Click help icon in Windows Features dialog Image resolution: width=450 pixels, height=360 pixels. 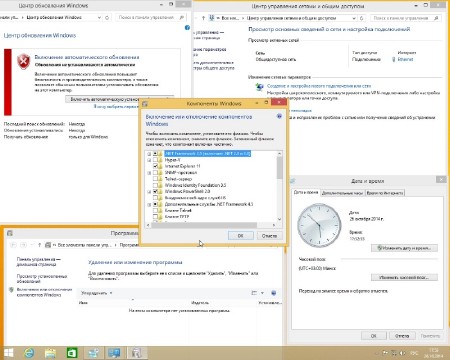coord(279,116)
